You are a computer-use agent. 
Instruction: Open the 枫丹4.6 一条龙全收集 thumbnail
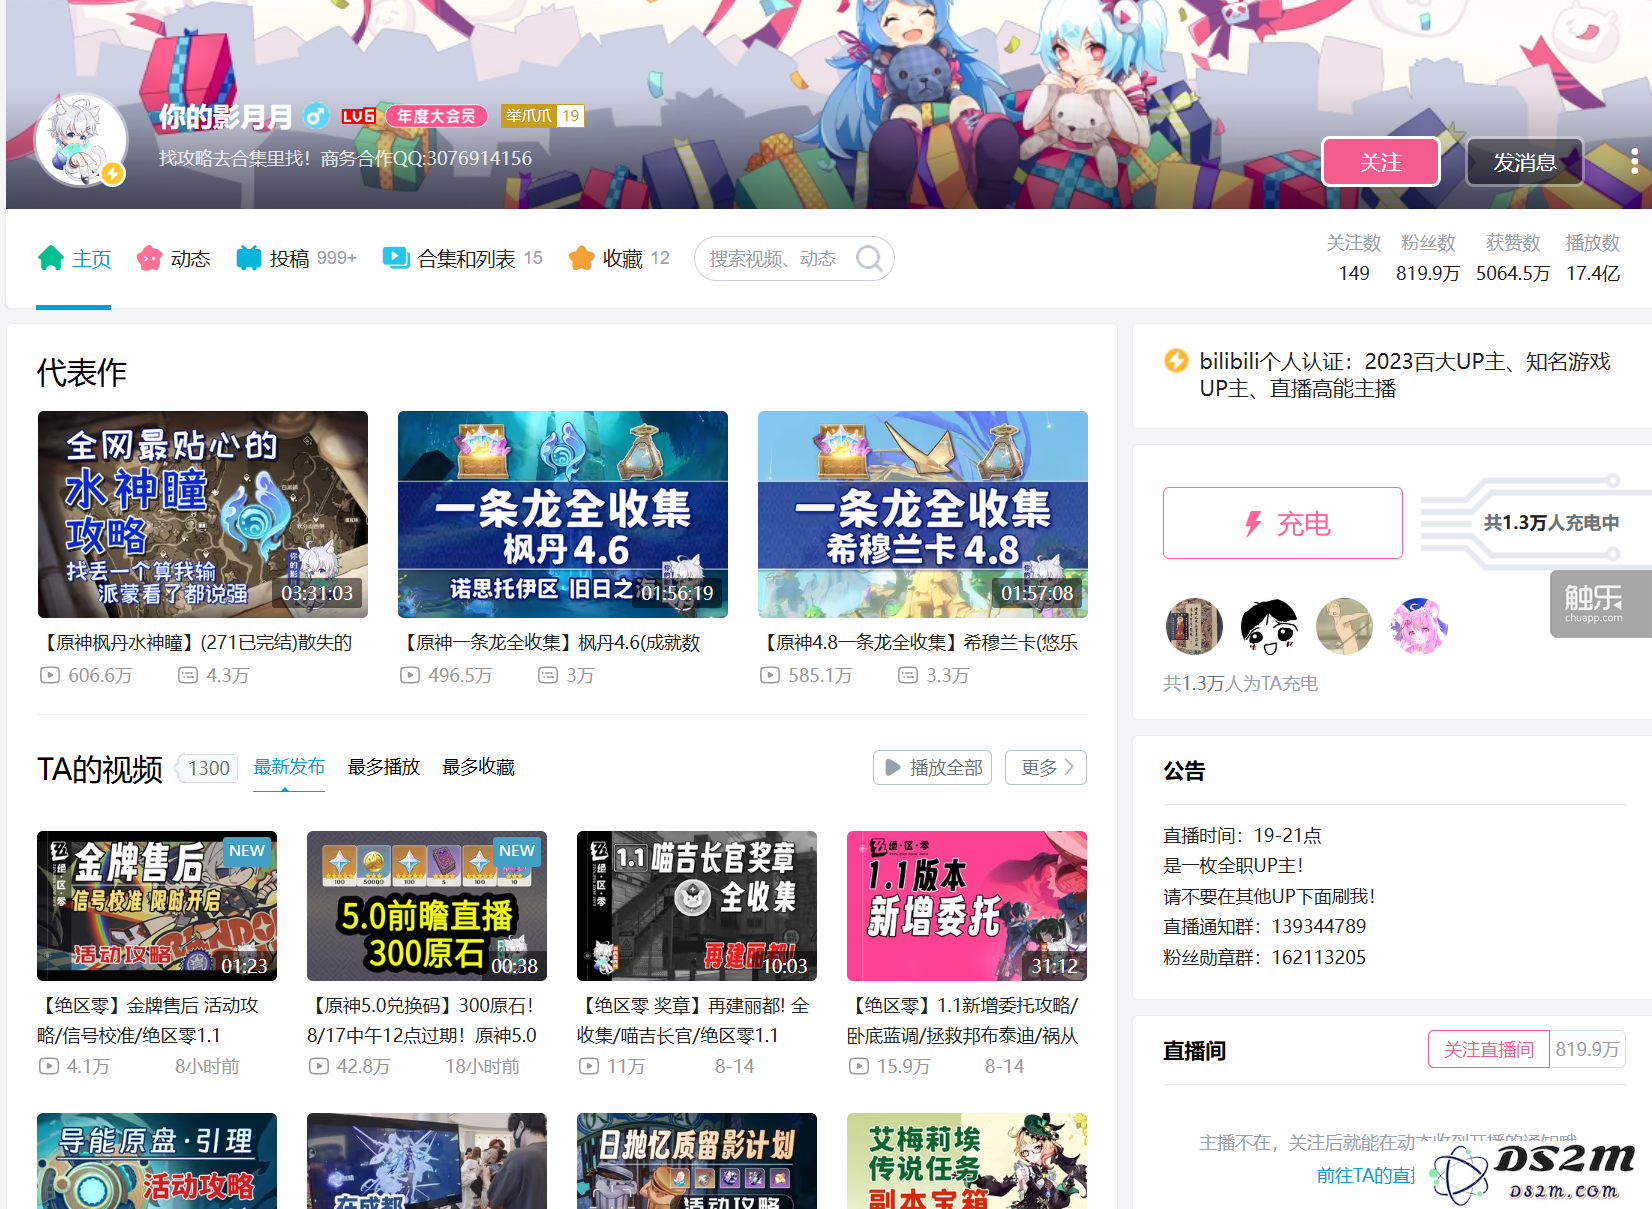pyautogui.click(x=563, y=514)
